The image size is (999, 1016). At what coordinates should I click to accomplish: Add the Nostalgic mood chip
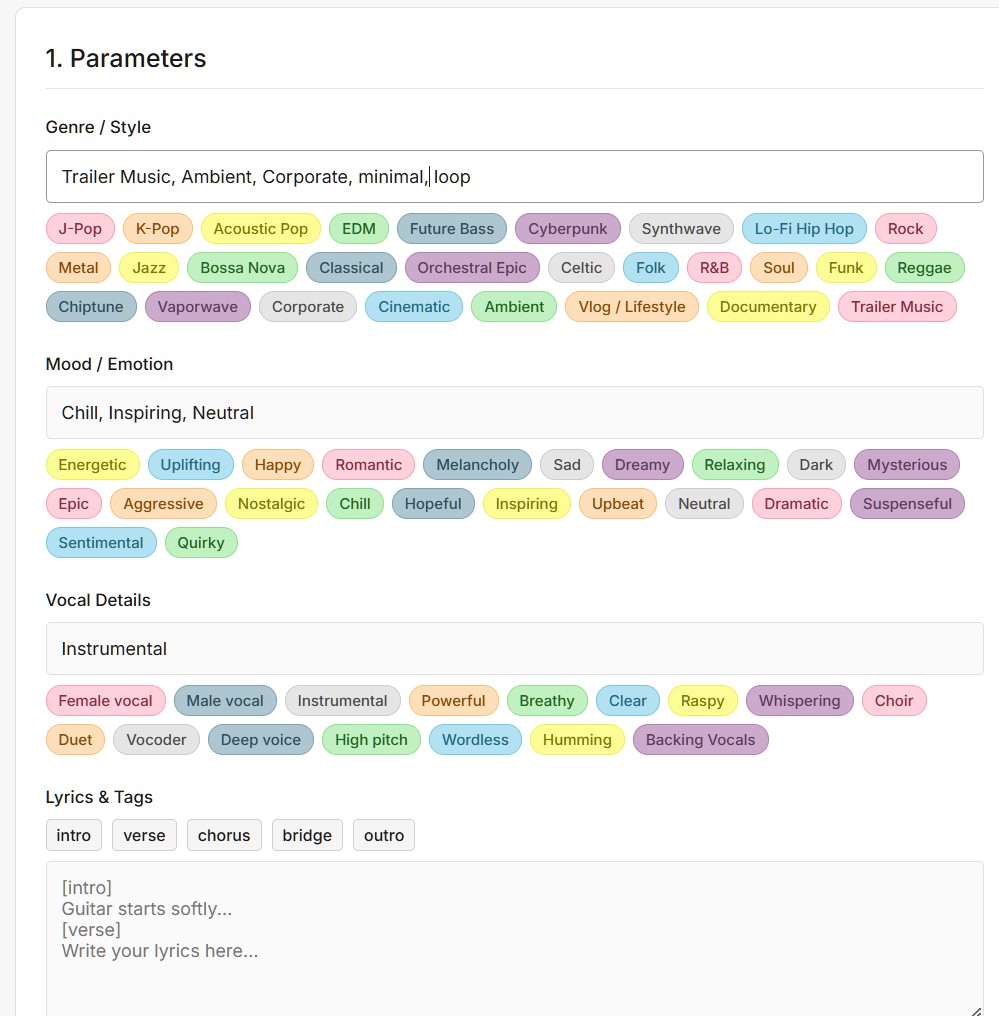click(x=271, y=503)
